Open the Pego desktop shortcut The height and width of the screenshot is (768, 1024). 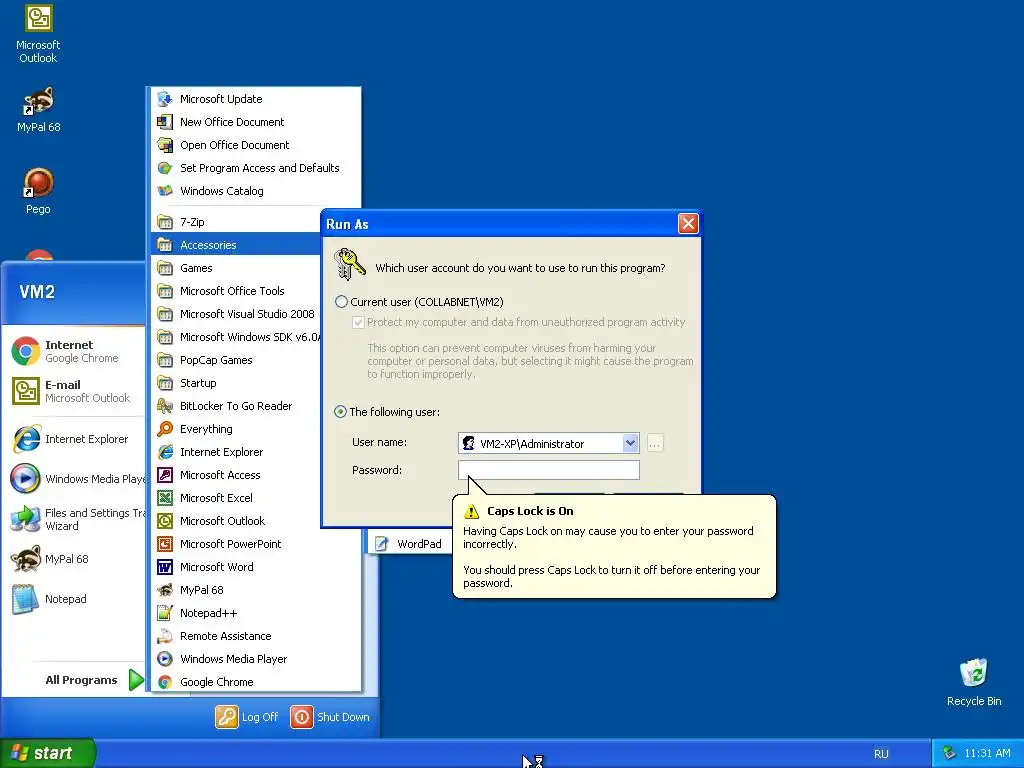click(38, 191)
